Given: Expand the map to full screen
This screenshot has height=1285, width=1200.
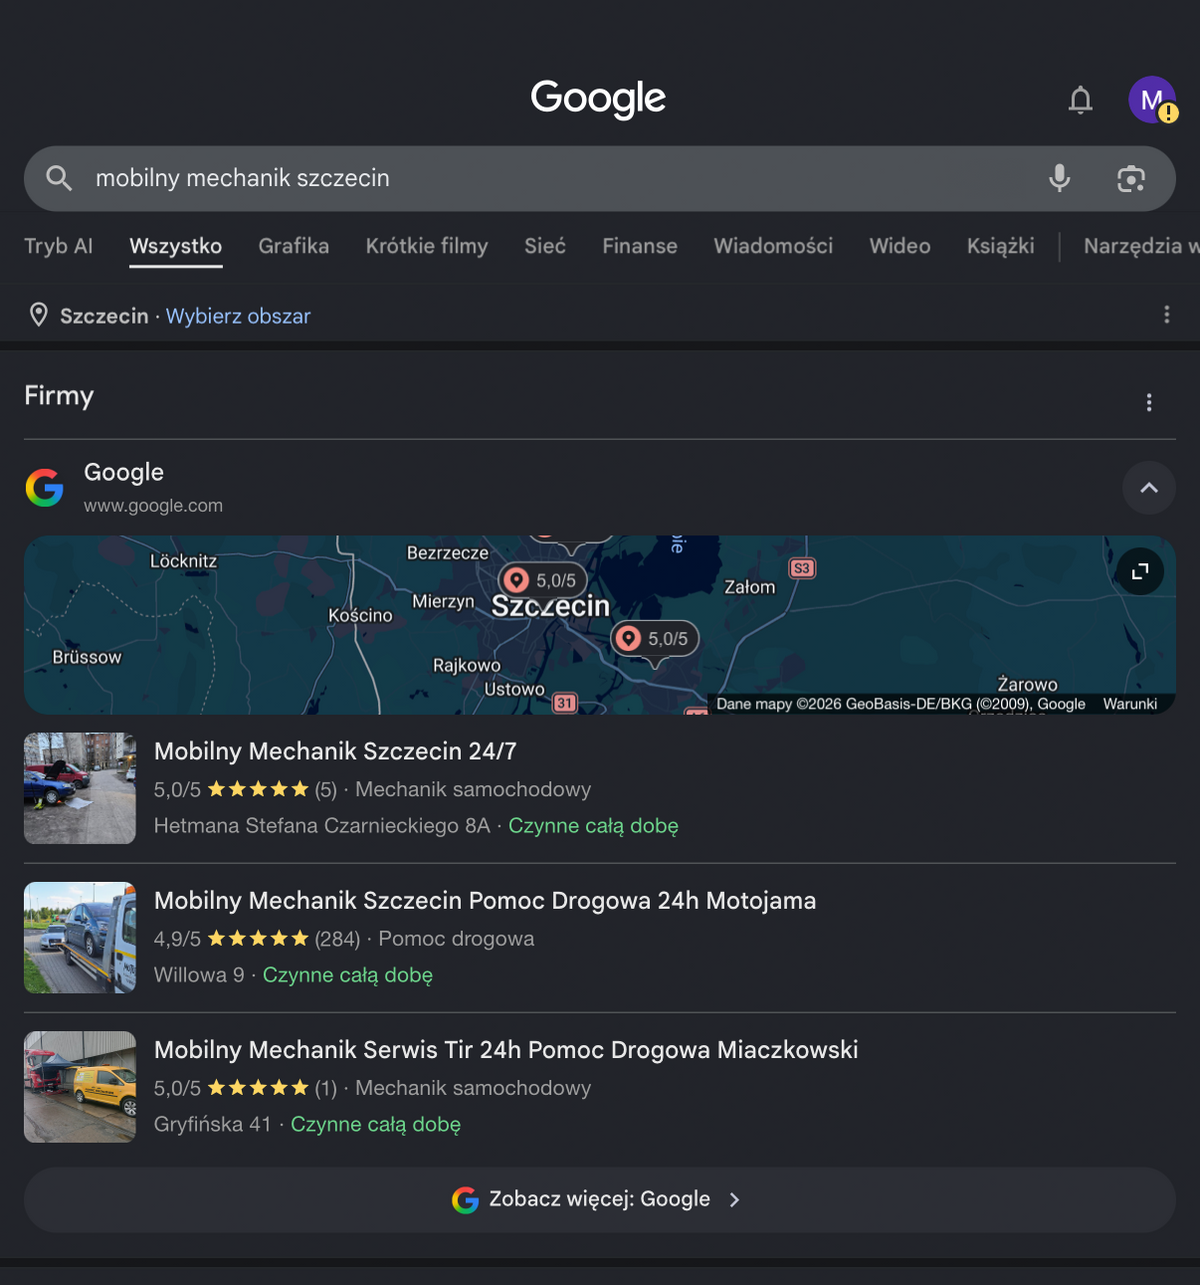Looking at the screenshot, I should (x=1140, y=572).
